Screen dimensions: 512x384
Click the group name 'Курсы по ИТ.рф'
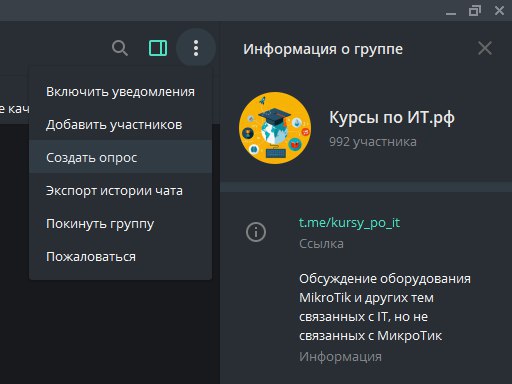392,117
